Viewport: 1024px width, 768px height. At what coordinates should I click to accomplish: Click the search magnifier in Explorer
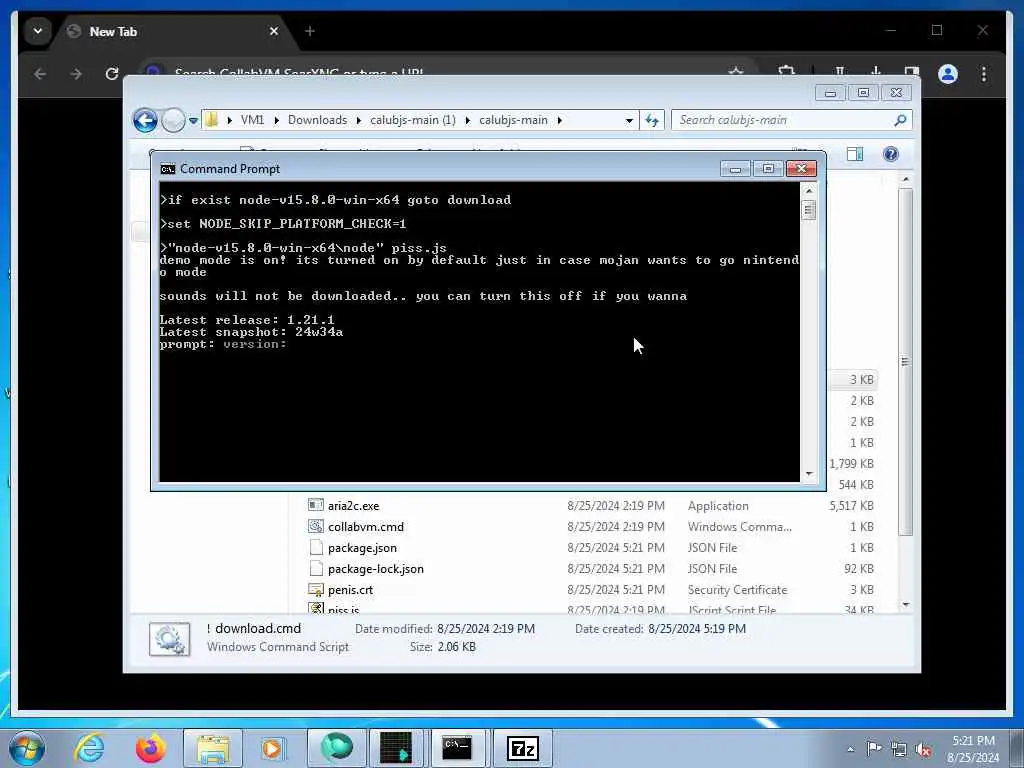[900, 120]
